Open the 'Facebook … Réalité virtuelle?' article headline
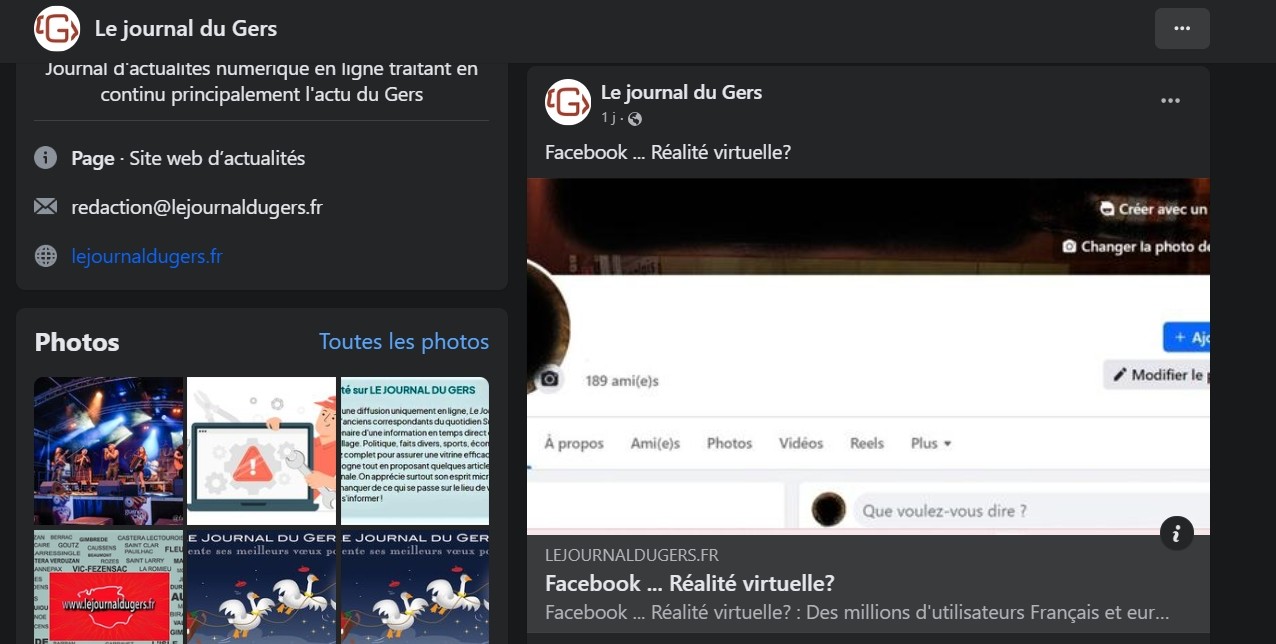 coord(690,583)
